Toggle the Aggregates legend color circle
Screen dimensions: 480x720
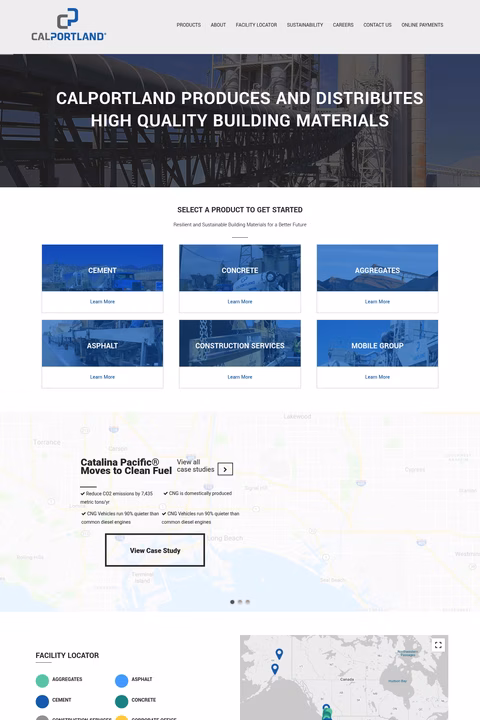point(42,681)
